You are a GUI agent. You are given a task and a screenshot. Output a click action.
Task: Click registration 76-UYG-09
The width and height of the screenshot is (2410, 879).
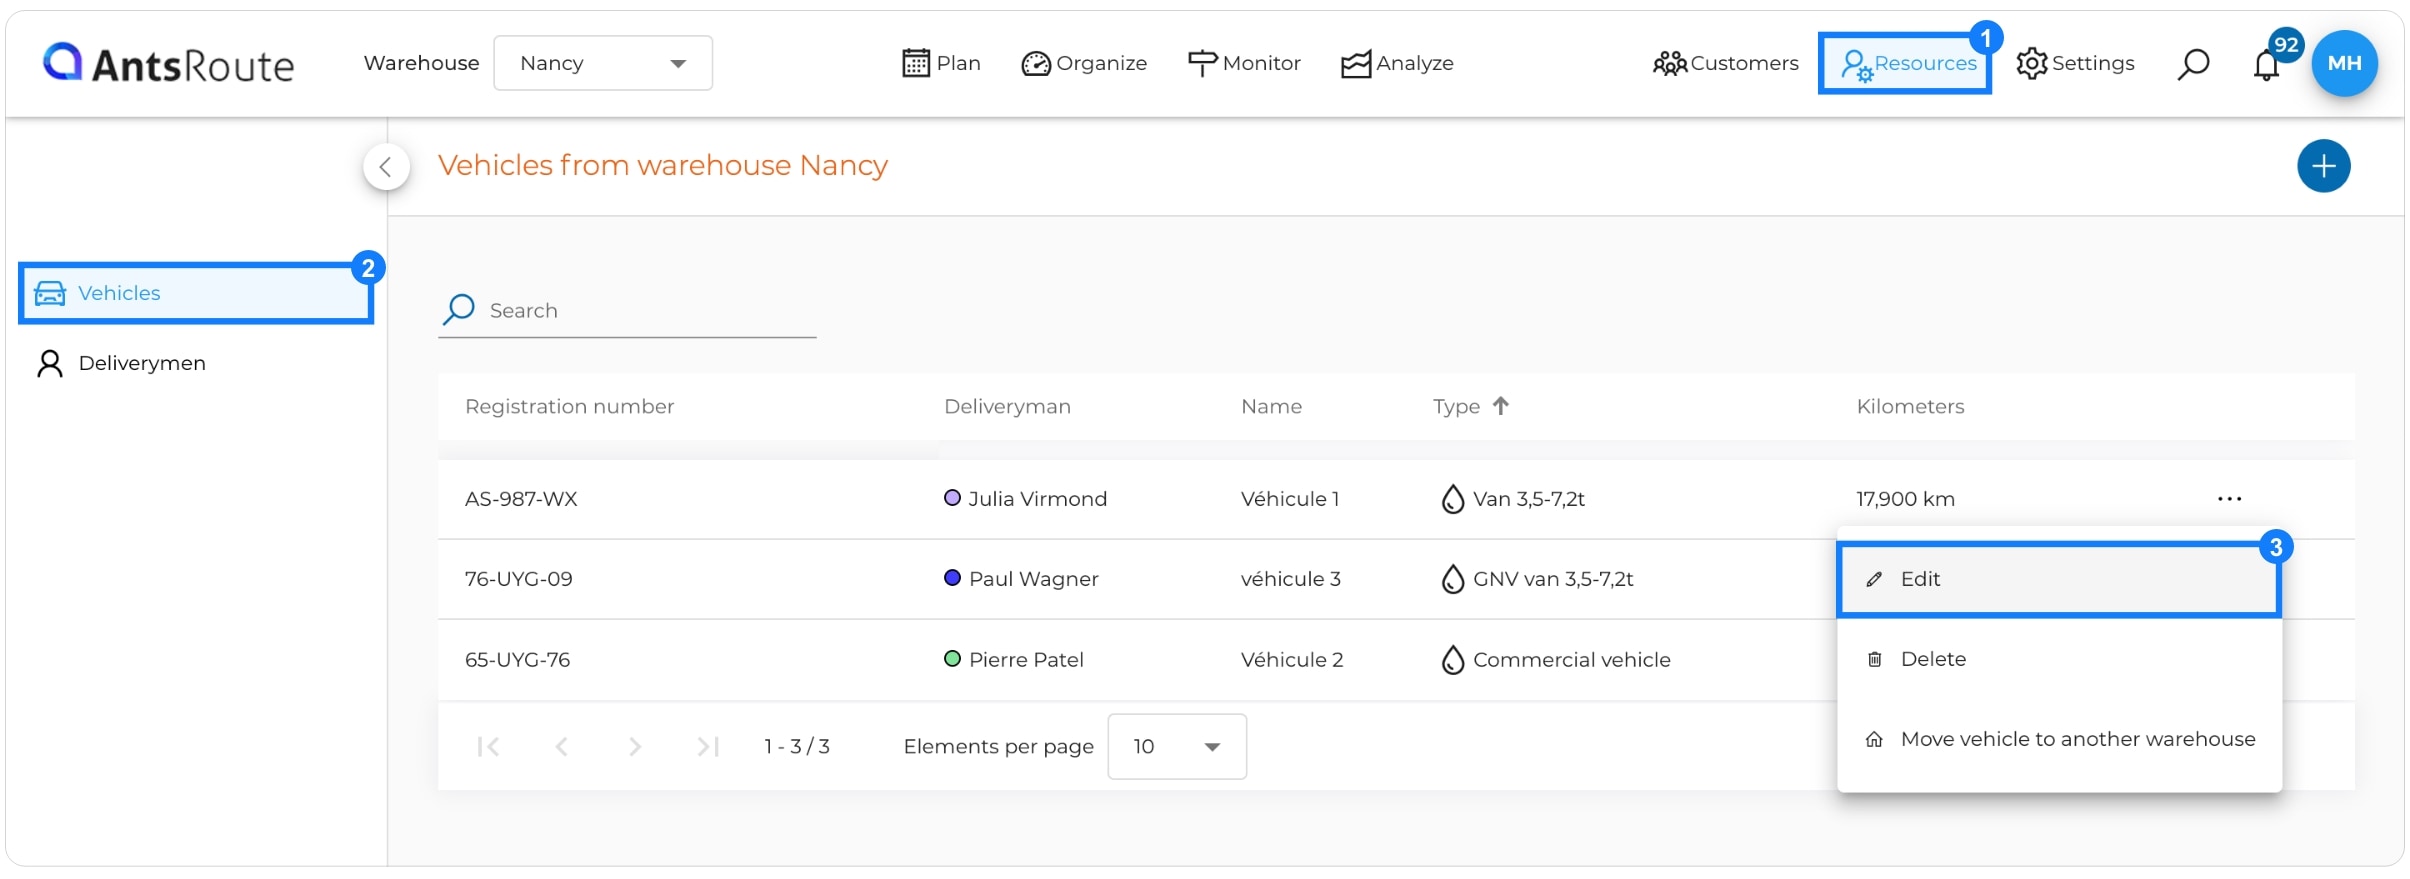point(518,579)
